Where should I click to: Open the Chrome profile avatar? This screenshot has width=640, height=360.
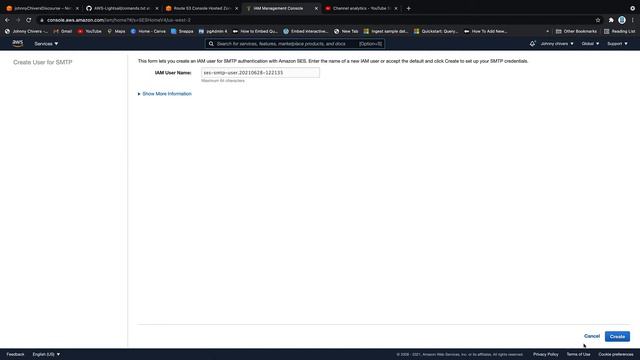pos(622,20)
